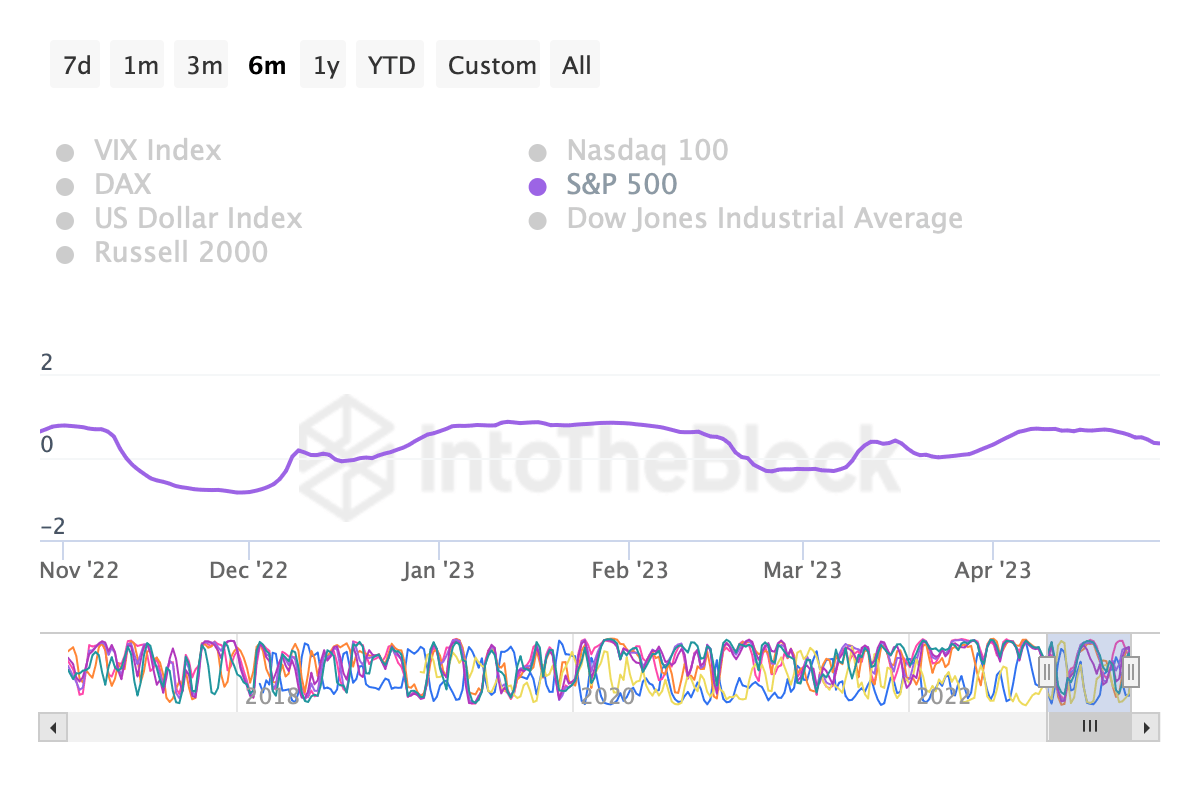
Task: Click the bullet icon beside Nasdaq 100
Action: 537,152
